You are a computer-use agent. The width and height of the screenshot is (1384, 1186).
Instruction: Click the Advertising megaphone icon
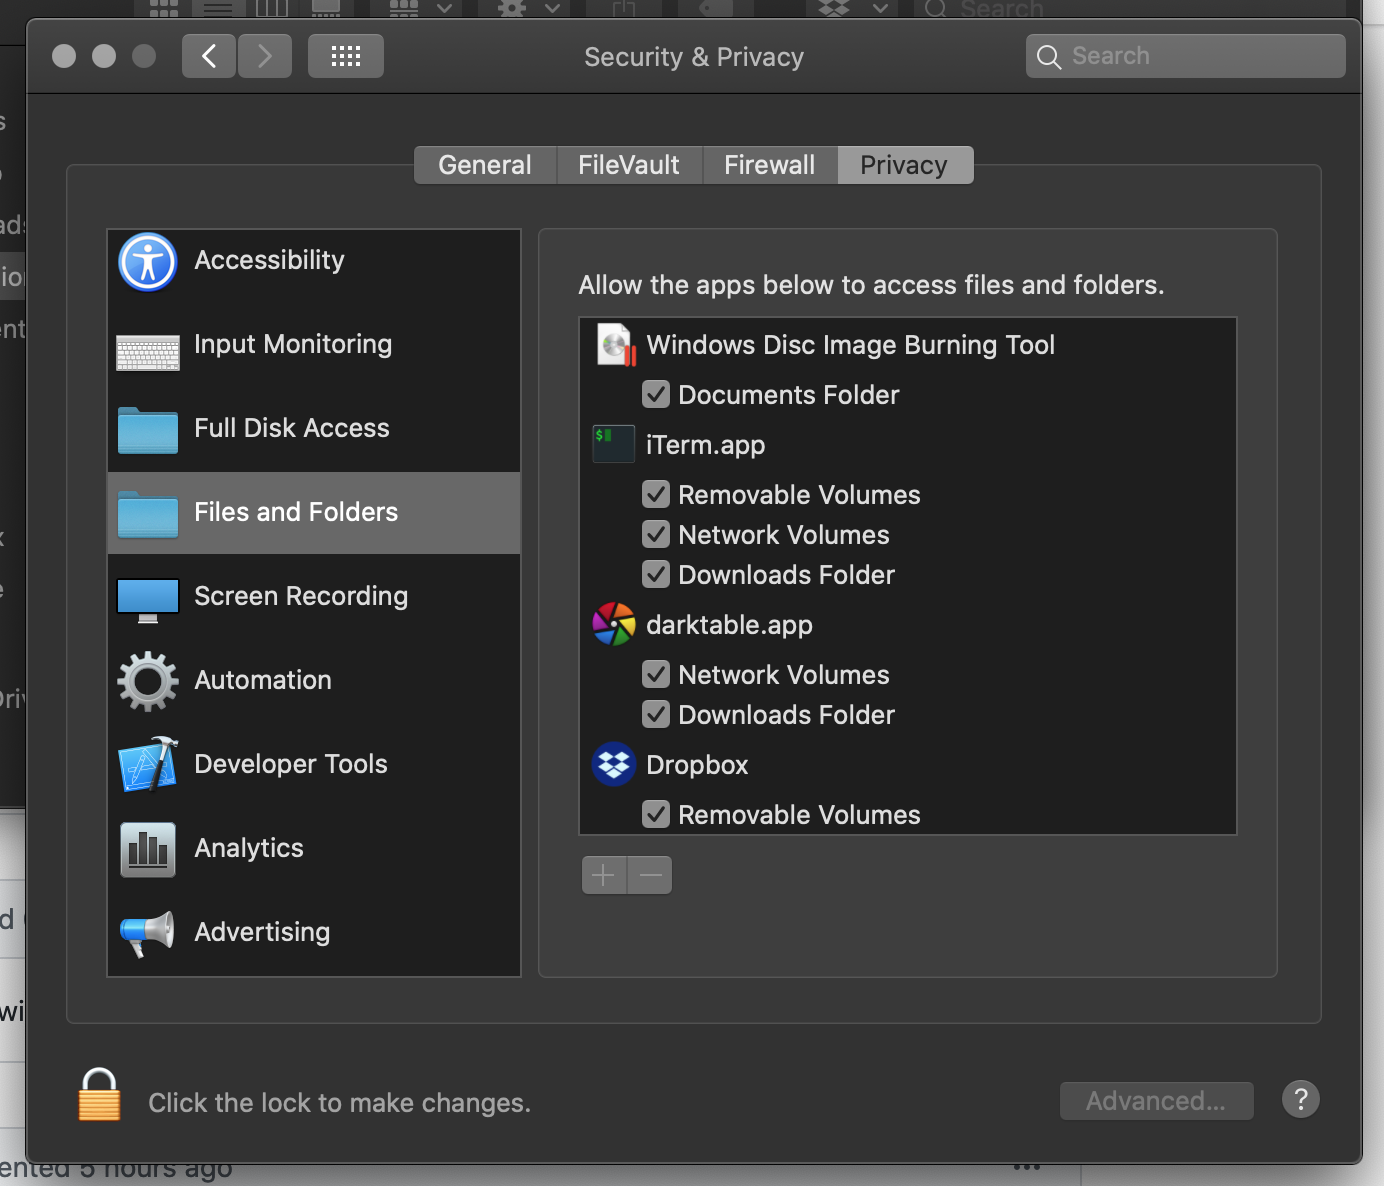[148, 934]
